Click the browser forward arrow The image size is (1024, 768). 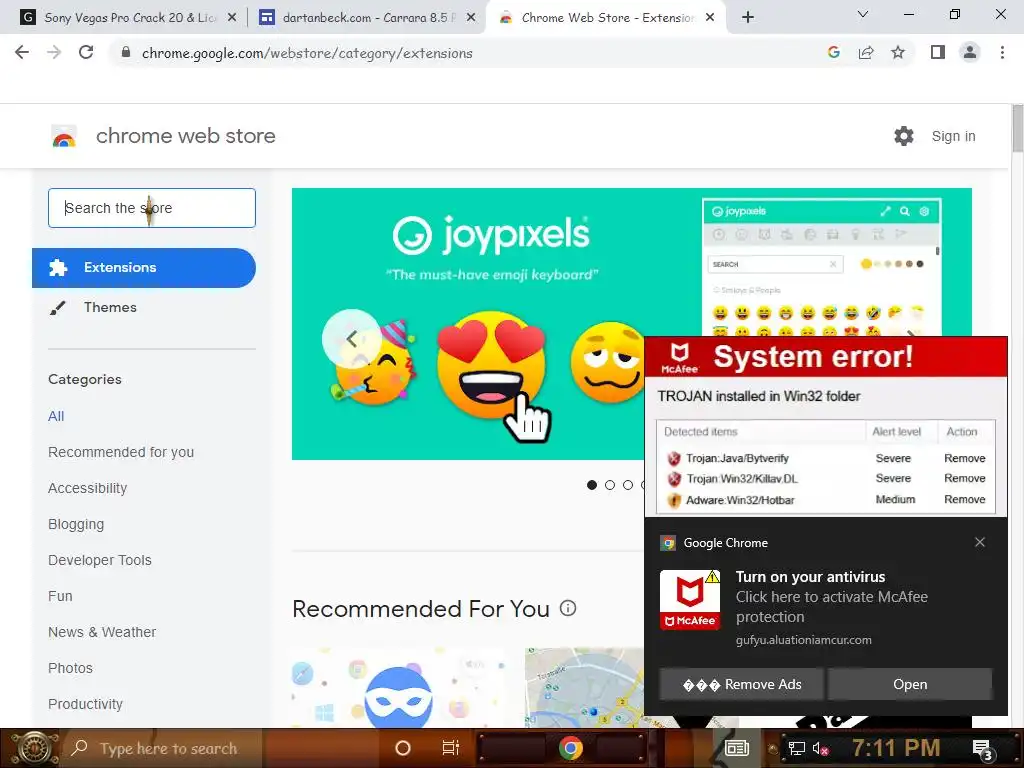point(54,52)
